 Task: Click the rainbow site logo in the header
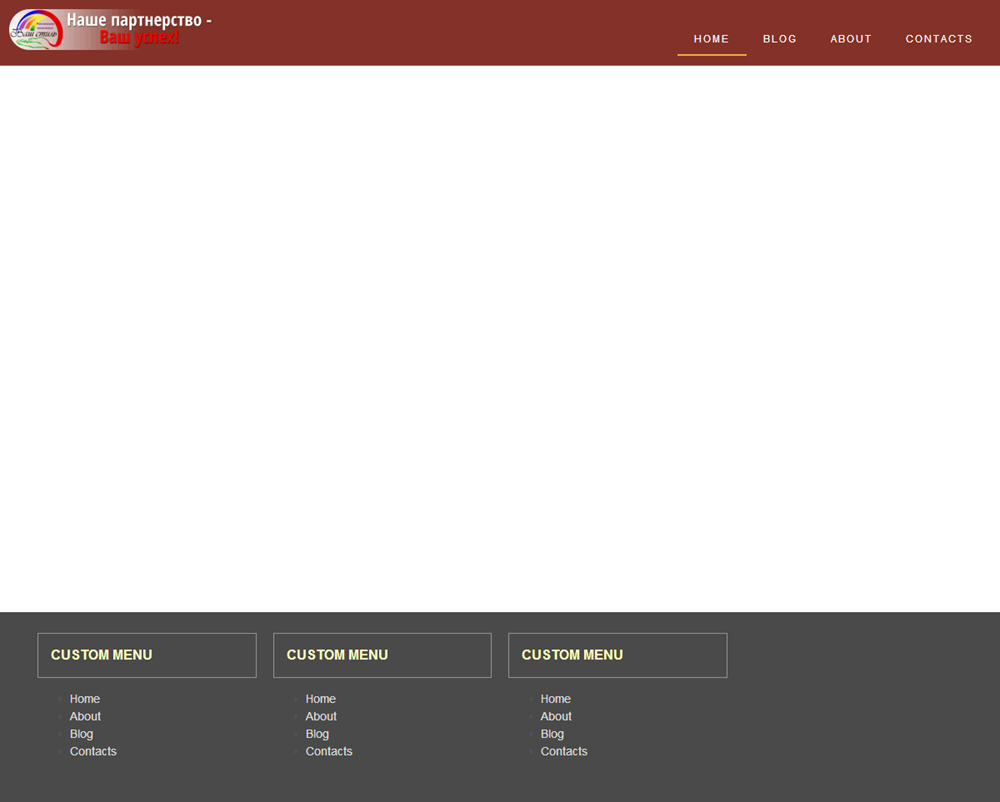pos(36,30)
